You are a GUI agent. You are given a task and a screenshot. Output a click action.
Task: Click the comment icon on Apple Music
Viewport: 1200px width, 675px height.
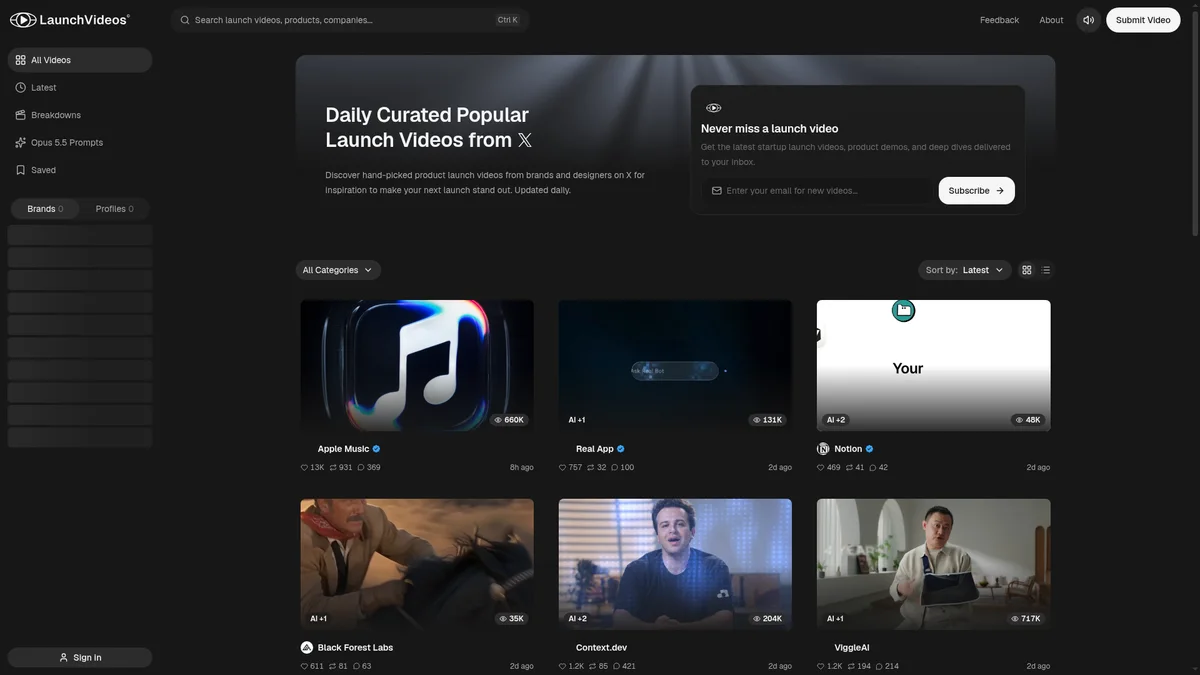[x=361, y=467]
